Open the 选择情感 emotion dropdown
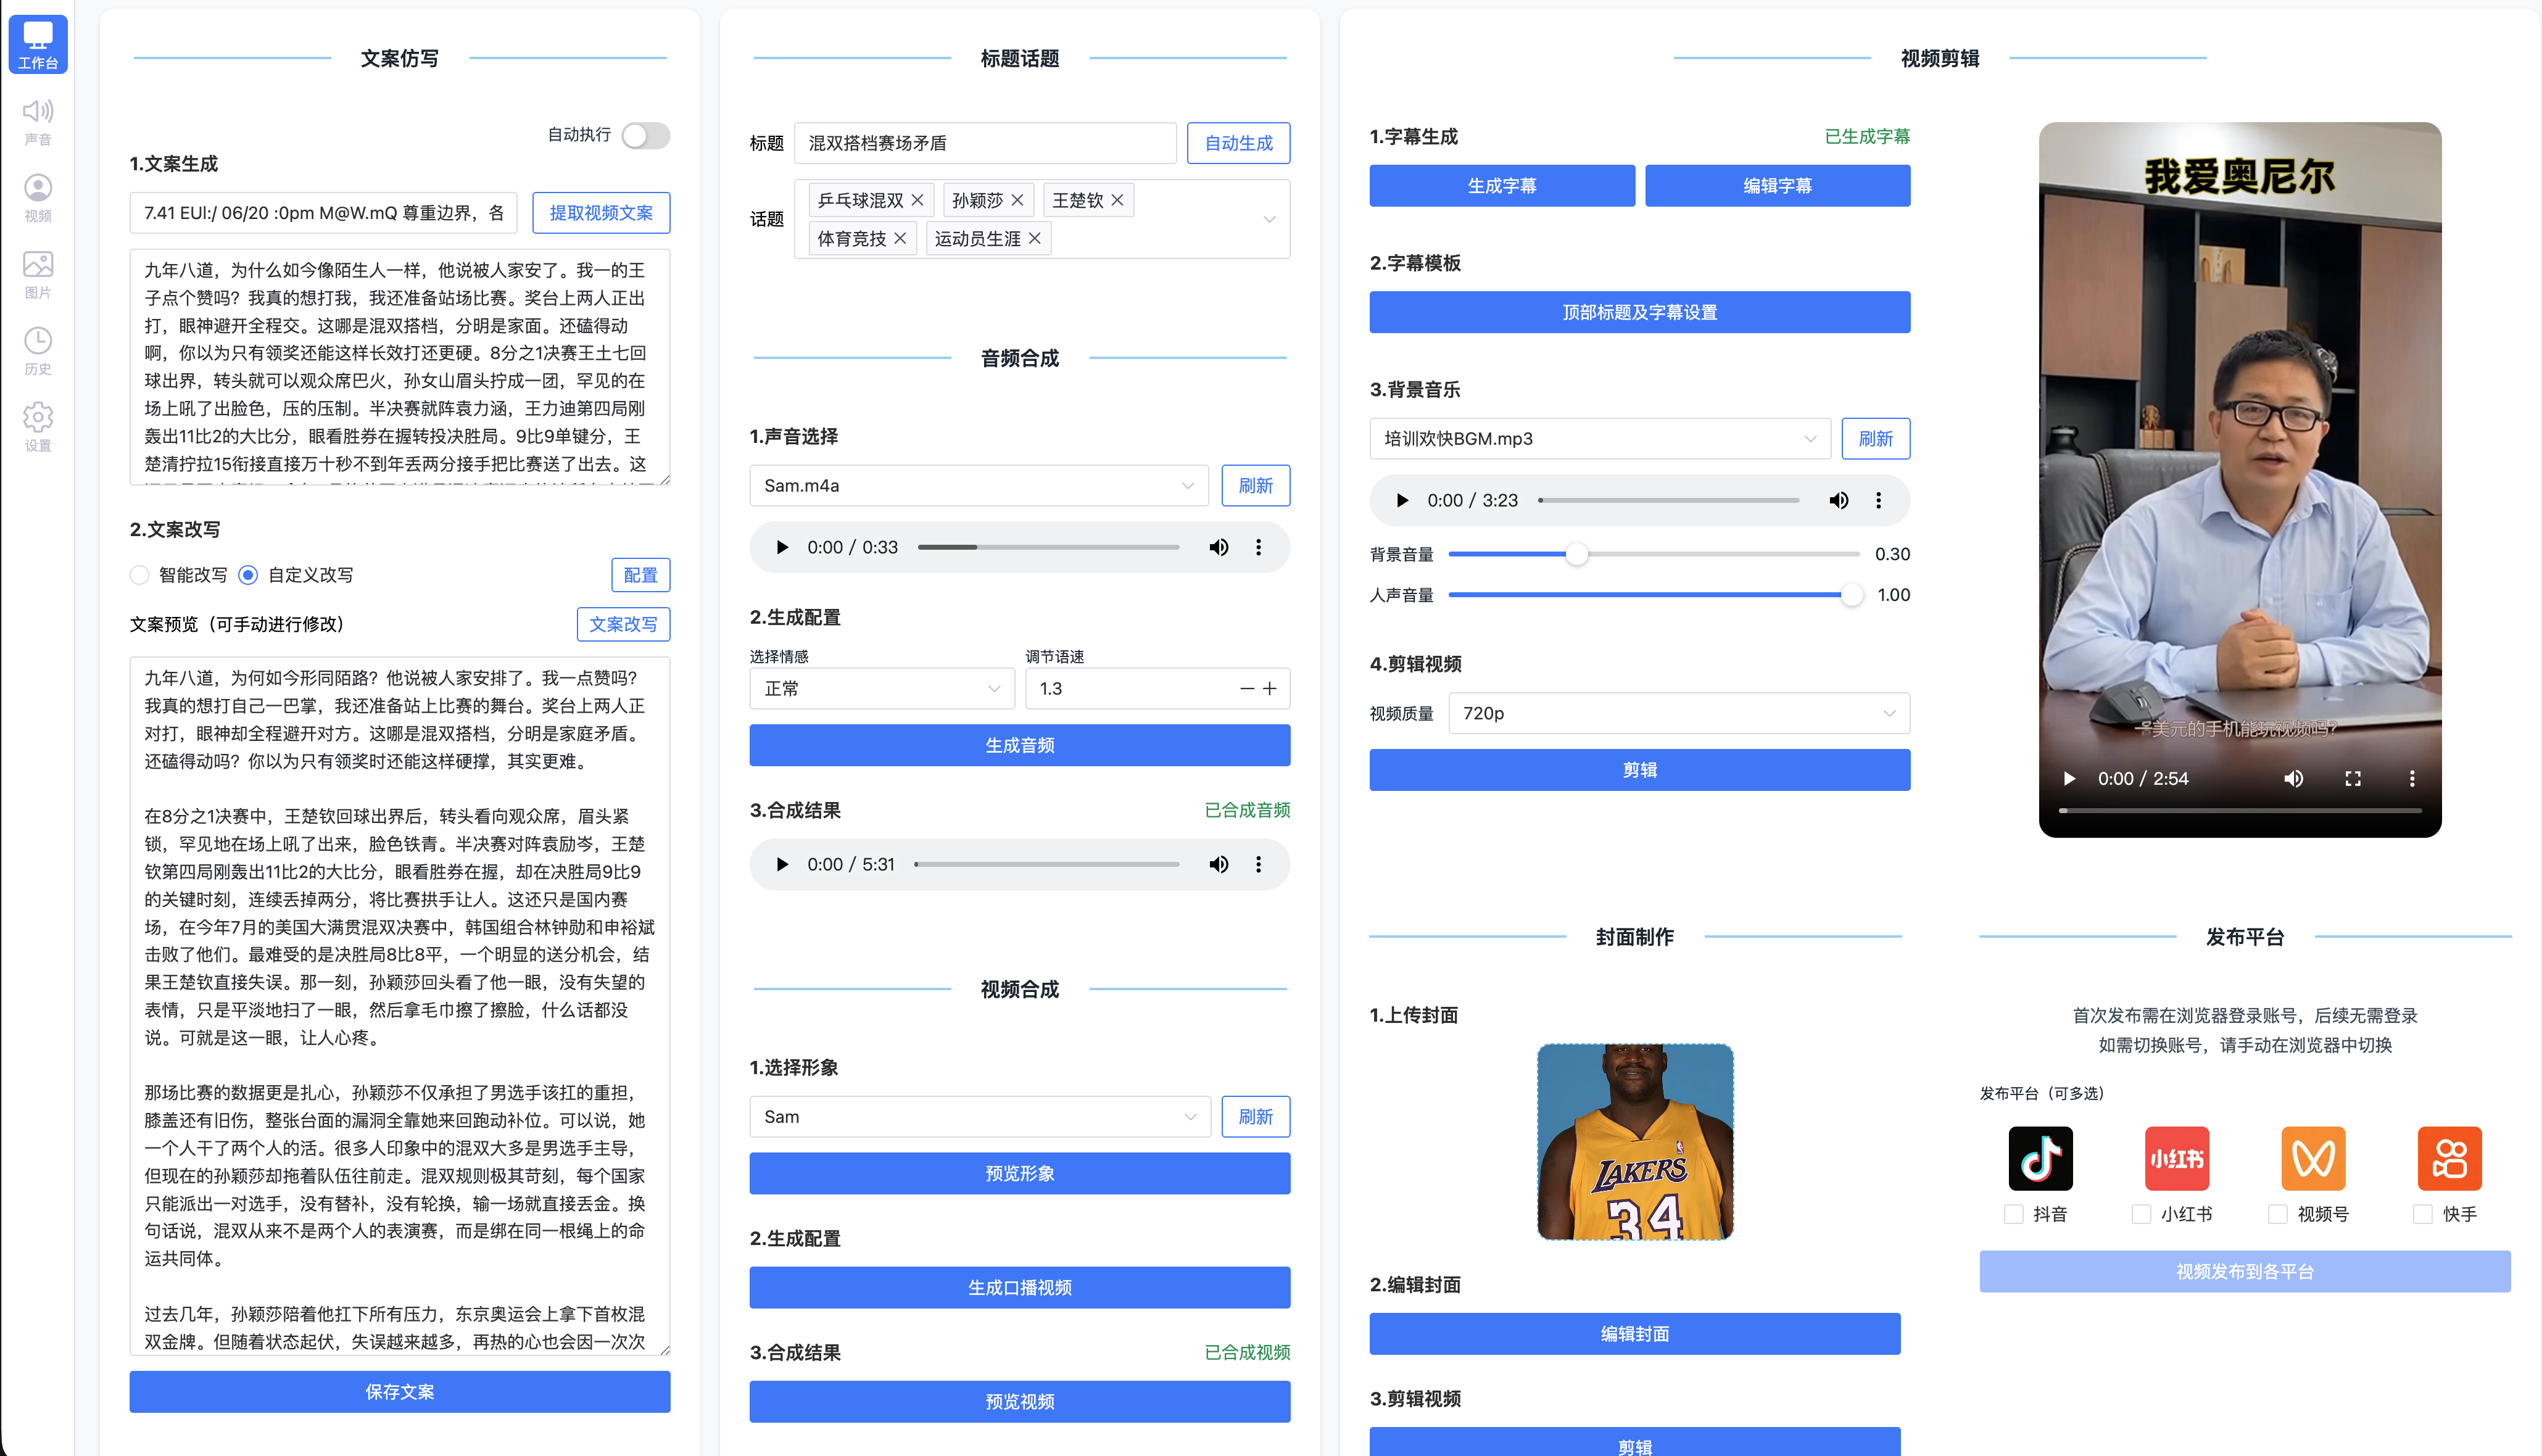The width and height of the screenshot is (2542, 1456). pyautogui.click(x=882, y=688)
